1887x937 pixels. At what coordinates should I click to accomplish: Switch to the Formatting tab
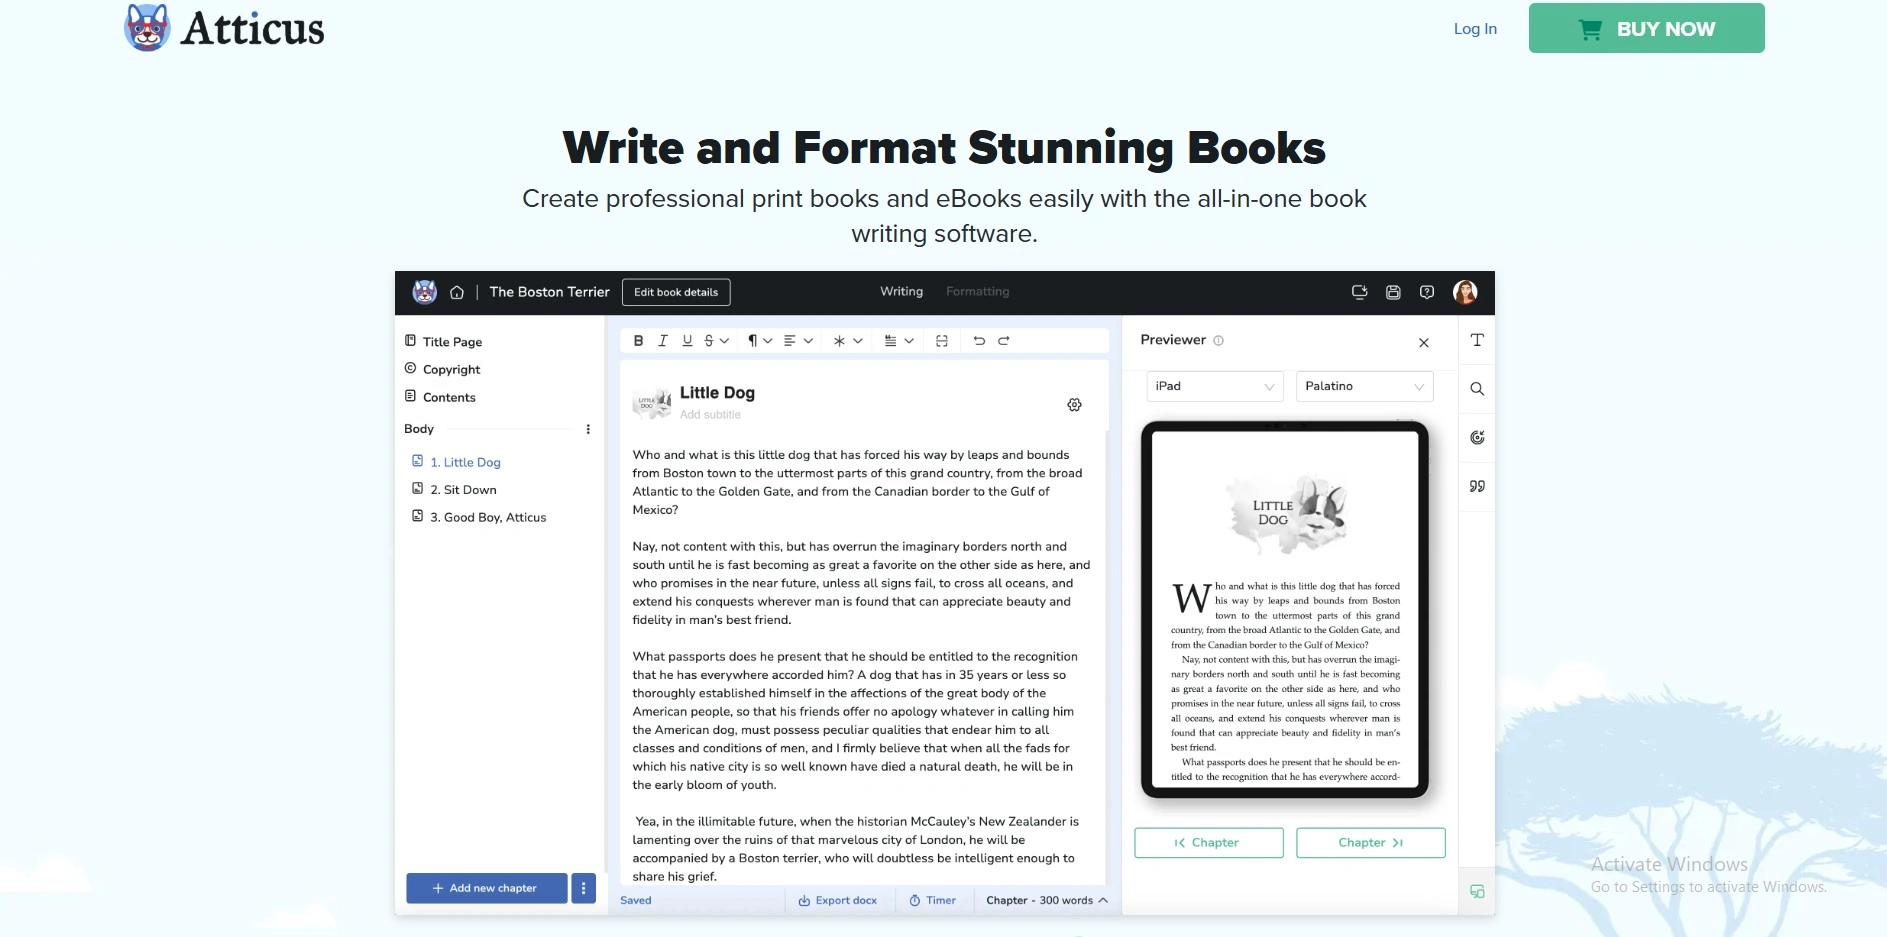click(977, 291)
